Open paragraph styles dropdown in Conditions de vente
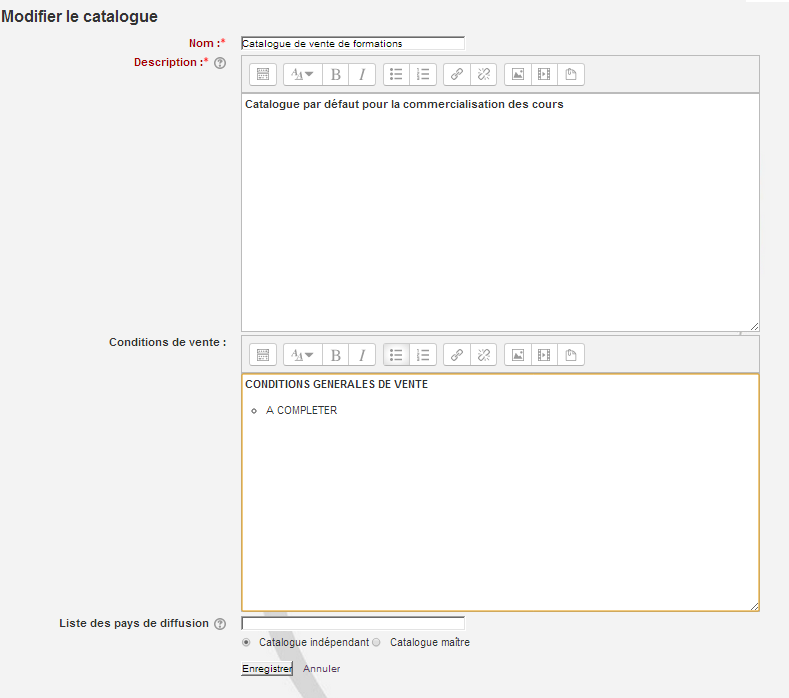789x698 pixels. (x=303, y=355)
